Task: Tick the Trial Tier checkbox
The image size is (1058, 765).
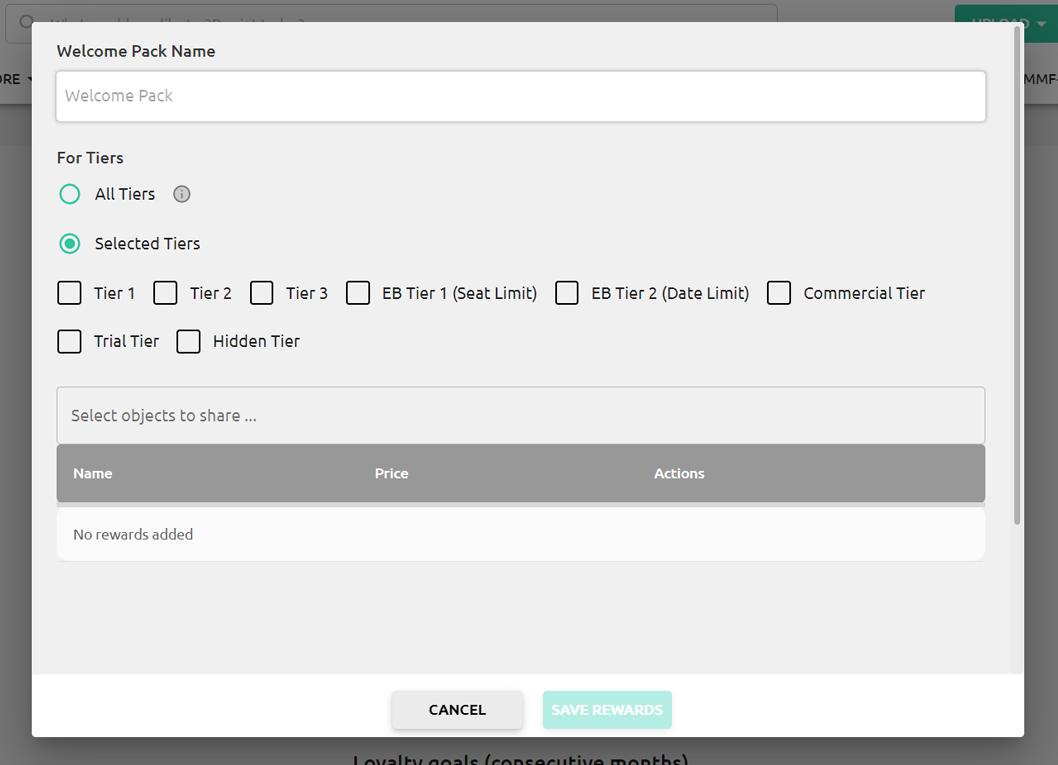Action: click(x=69, y=341)
